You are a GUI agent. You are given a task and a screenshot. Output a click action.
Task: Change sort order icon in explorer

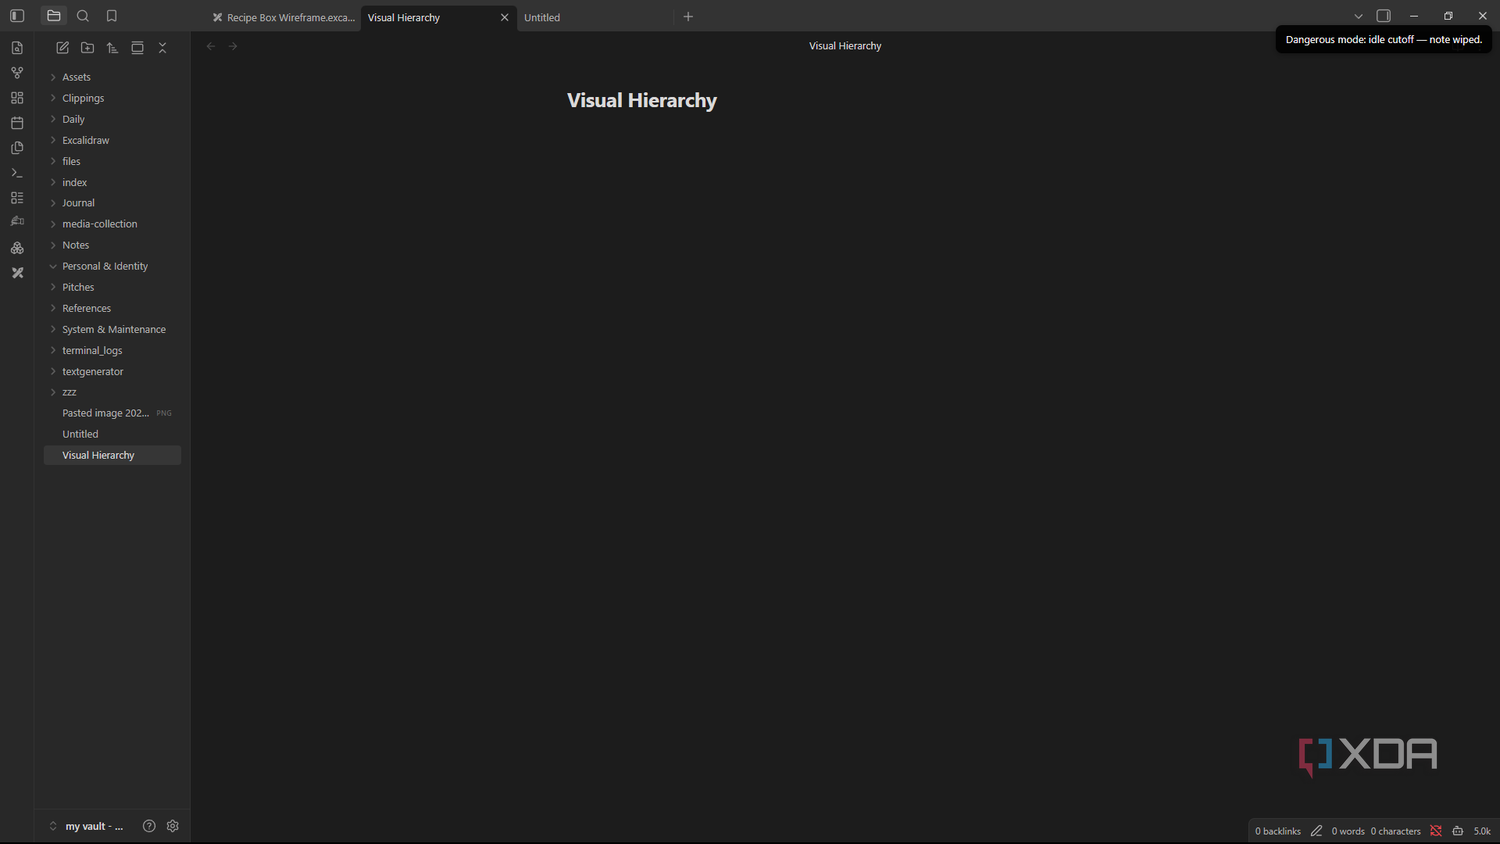[112, 48]
